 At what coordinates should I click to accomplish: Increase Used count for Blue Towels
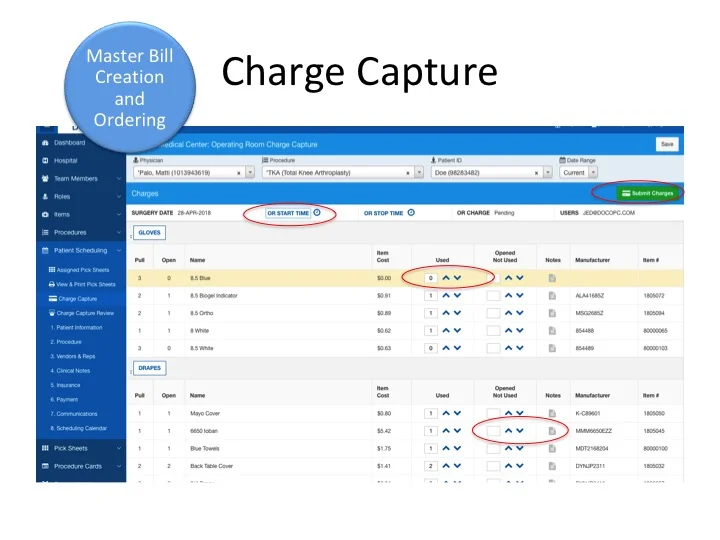point(446,448)
